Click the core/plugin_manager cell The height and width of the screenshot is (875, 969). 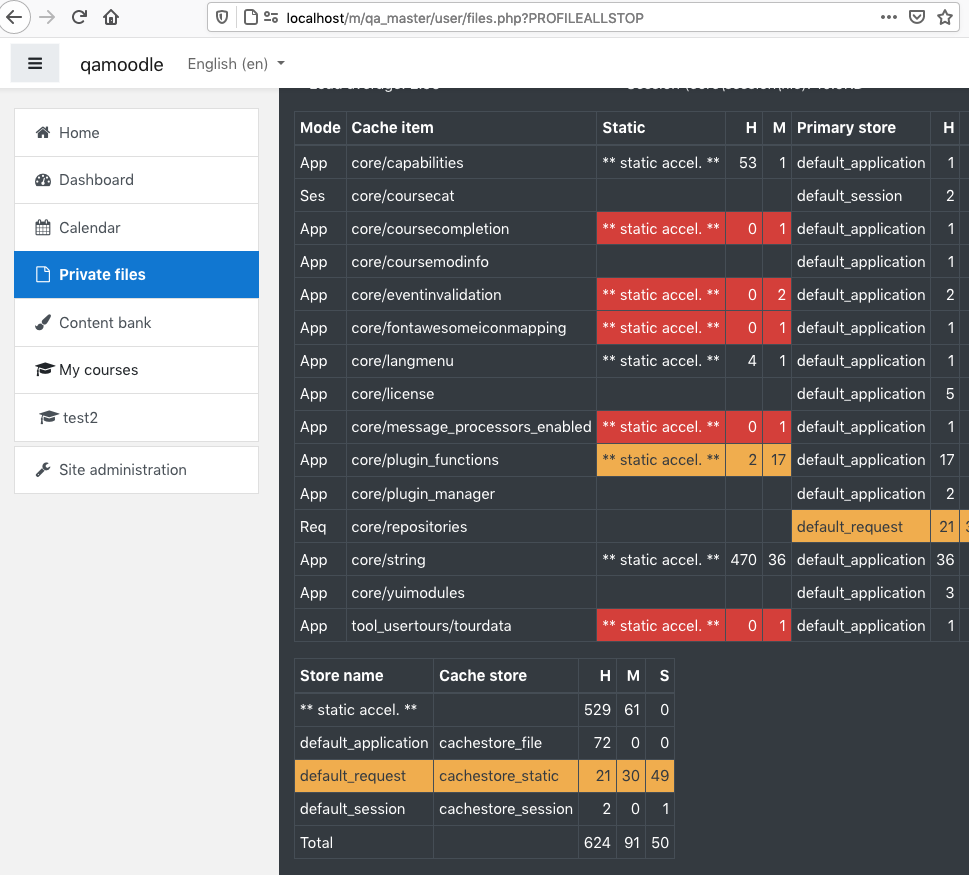tap(471, 494)
